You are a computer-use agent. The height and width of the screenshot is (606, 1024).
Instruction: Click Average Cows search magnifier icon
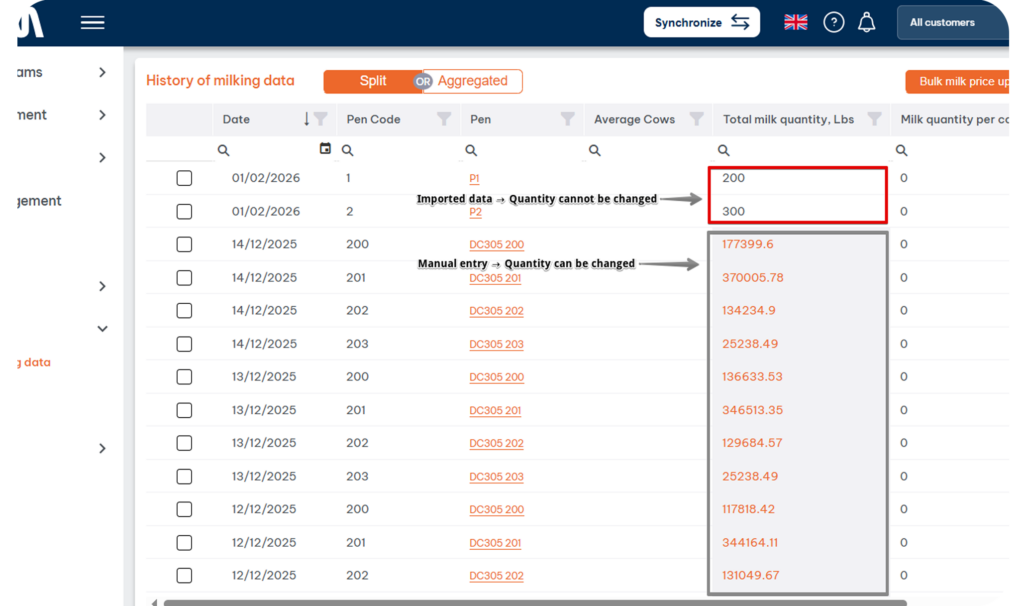(594, 150)
